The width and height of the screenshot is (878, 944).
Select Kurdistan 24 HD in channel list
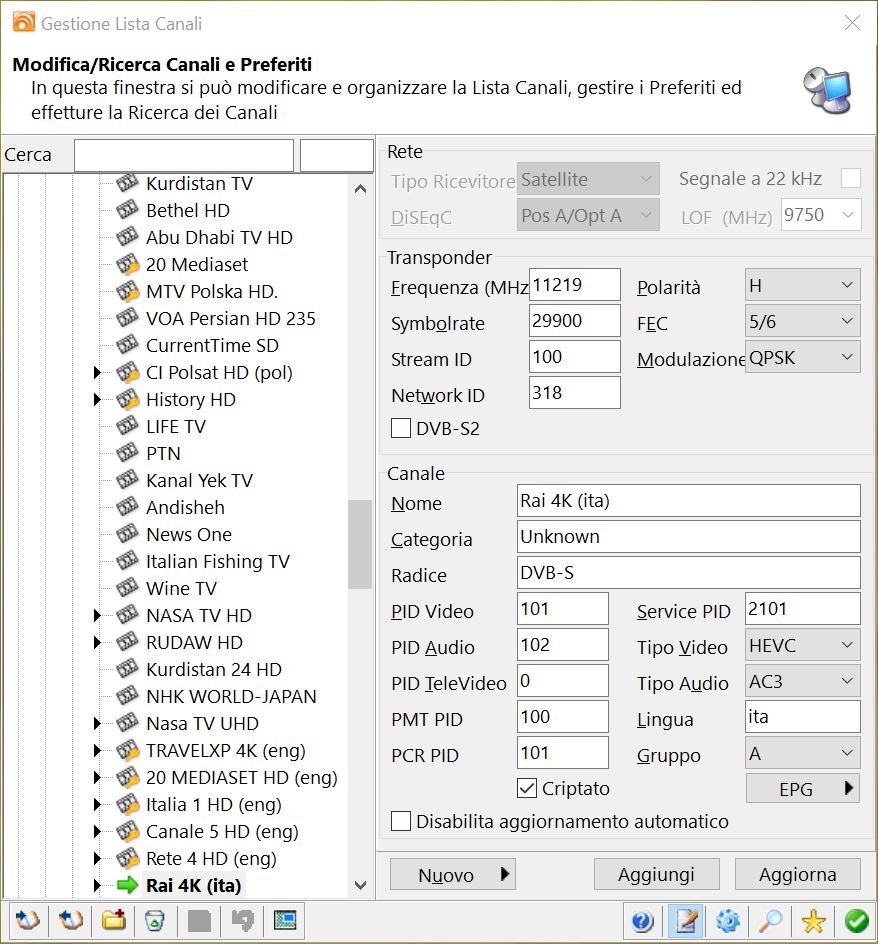(214, 669)
